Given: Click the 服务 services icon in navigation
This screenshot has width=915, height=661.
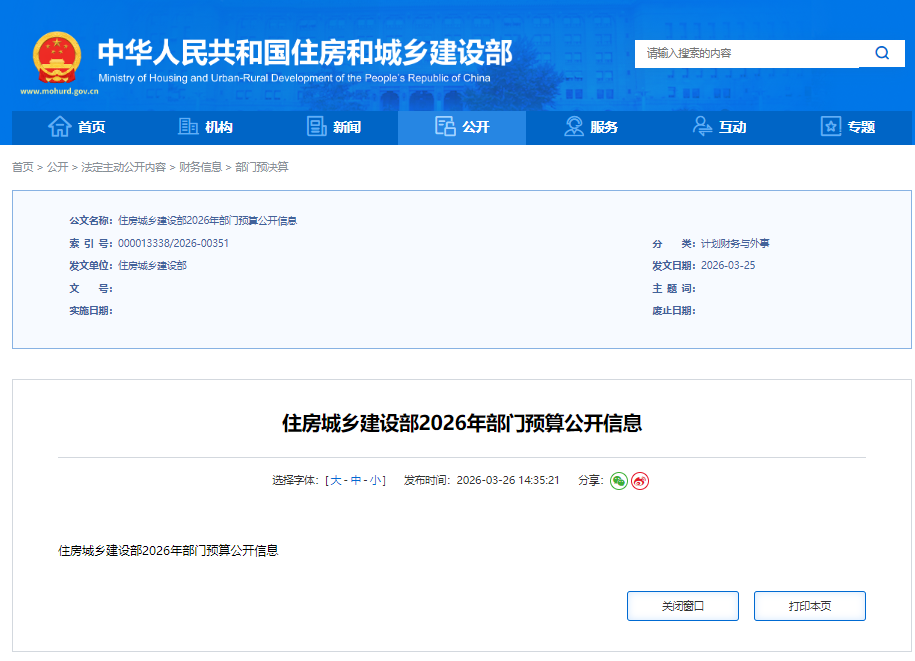Looking at the screenshot, I should coord(573,127).
